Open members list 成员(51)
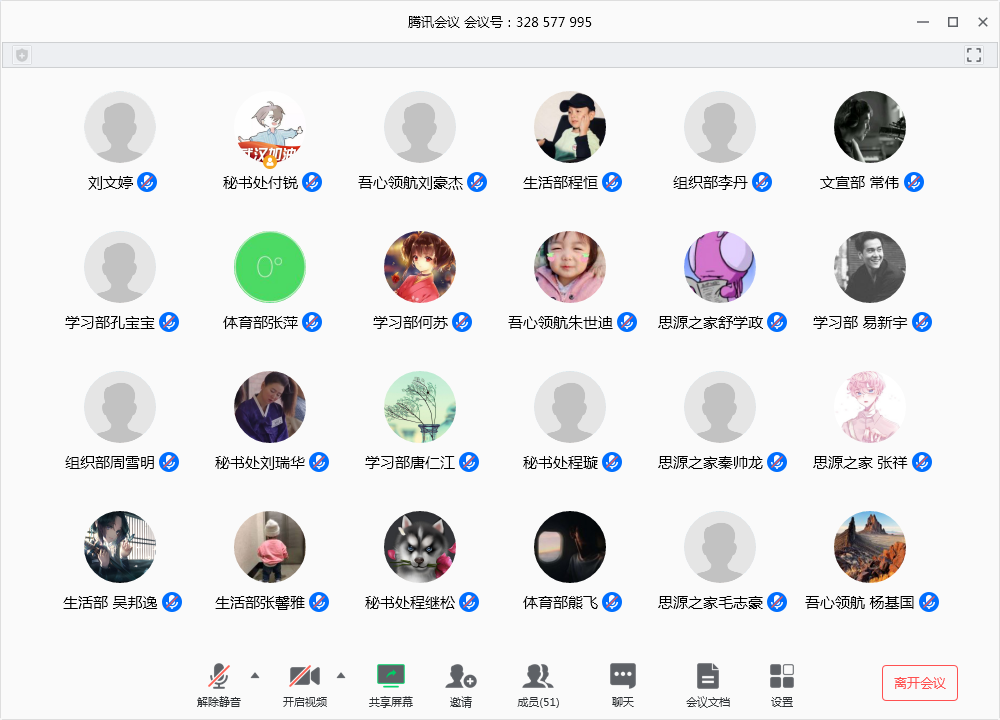The height and width of the screenshot is (720, 1000). click(x=538, y=677)
